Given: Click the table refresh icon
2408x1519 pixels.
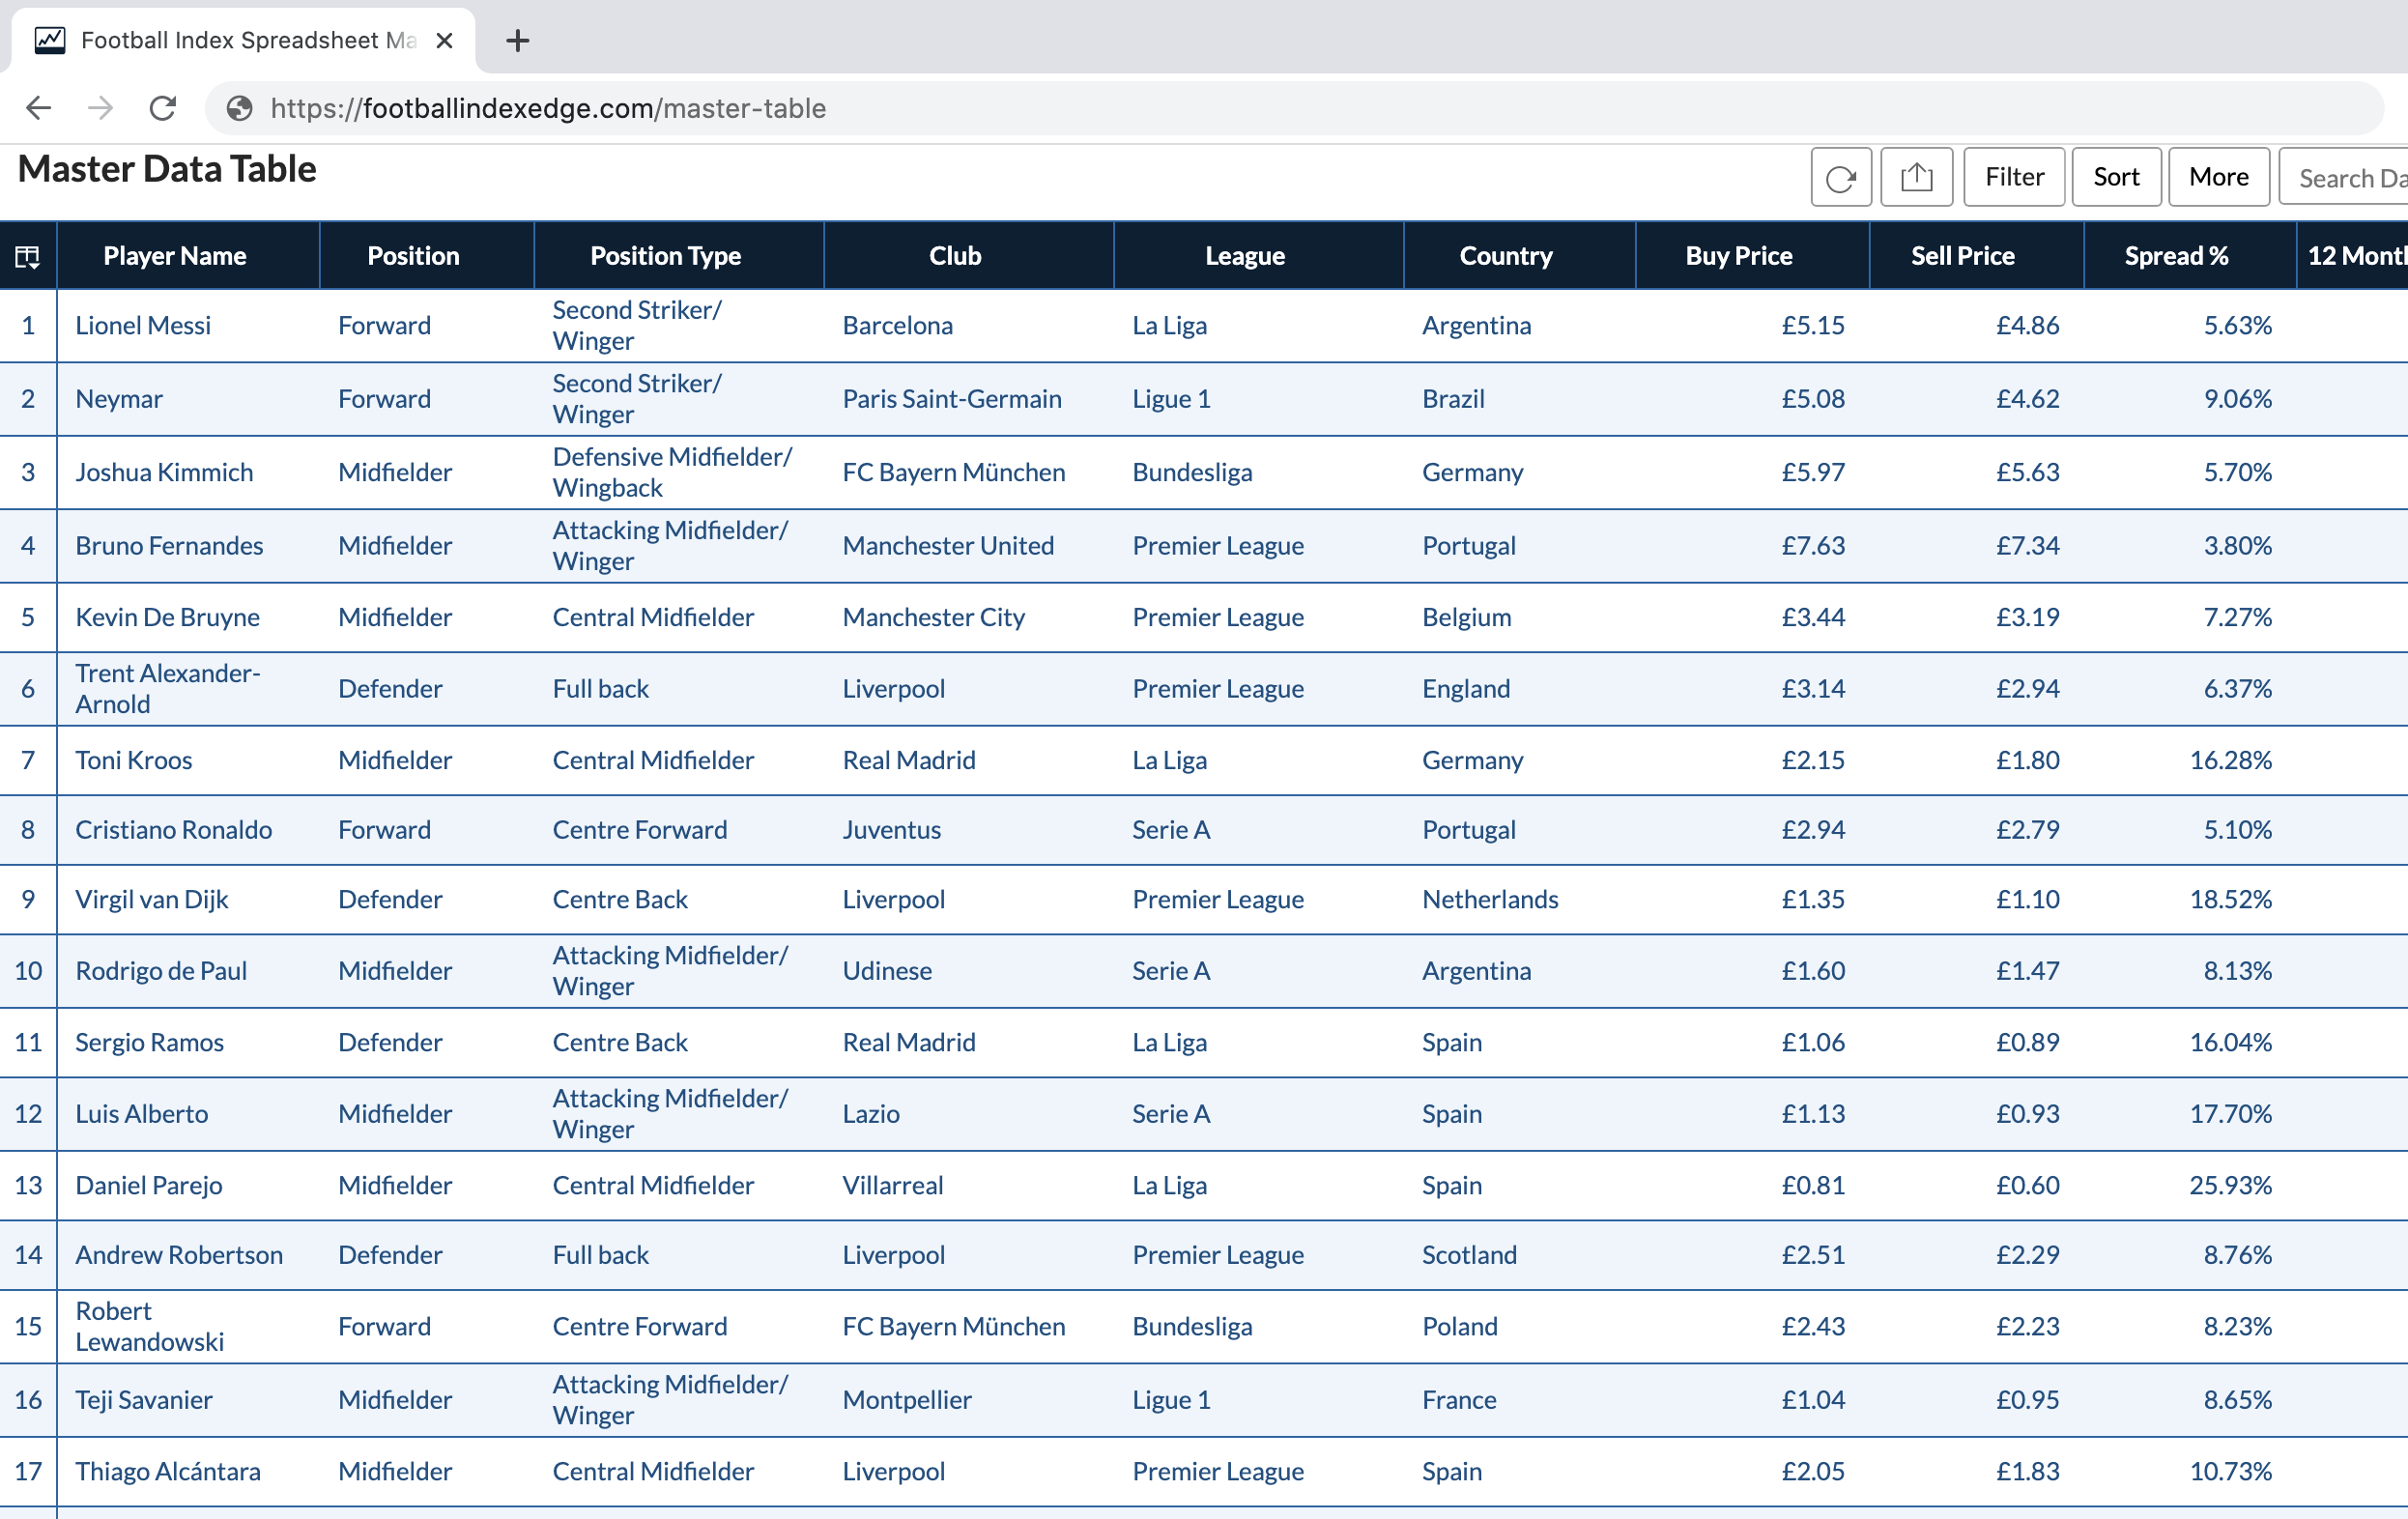Looking at the screenshot, I should click(1840, 178).
